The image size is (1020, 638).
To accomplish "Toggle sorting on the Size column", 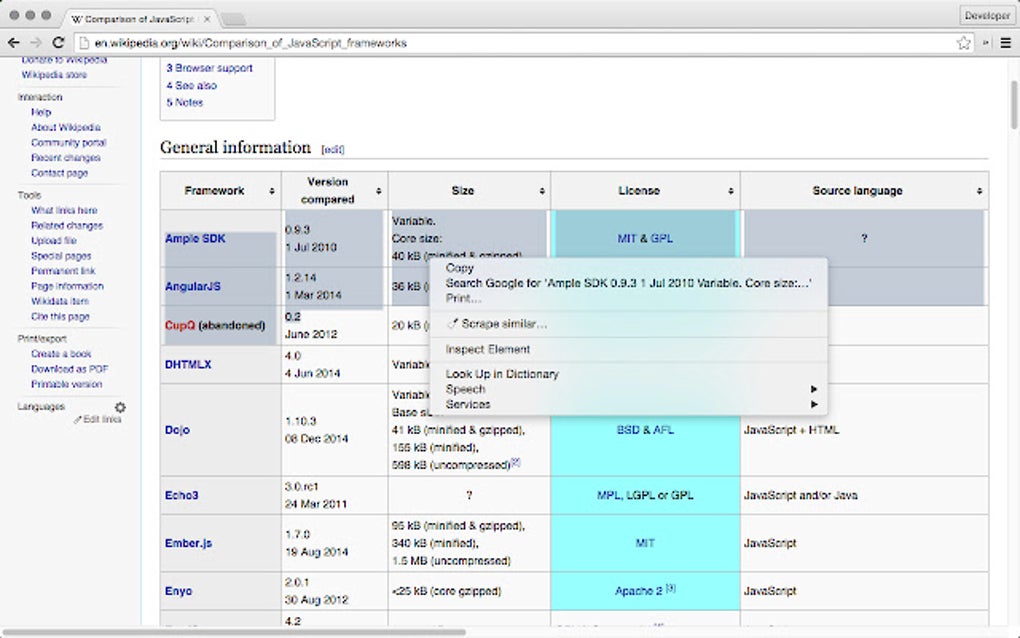I will pyautogui.click(x=544, y=190).
